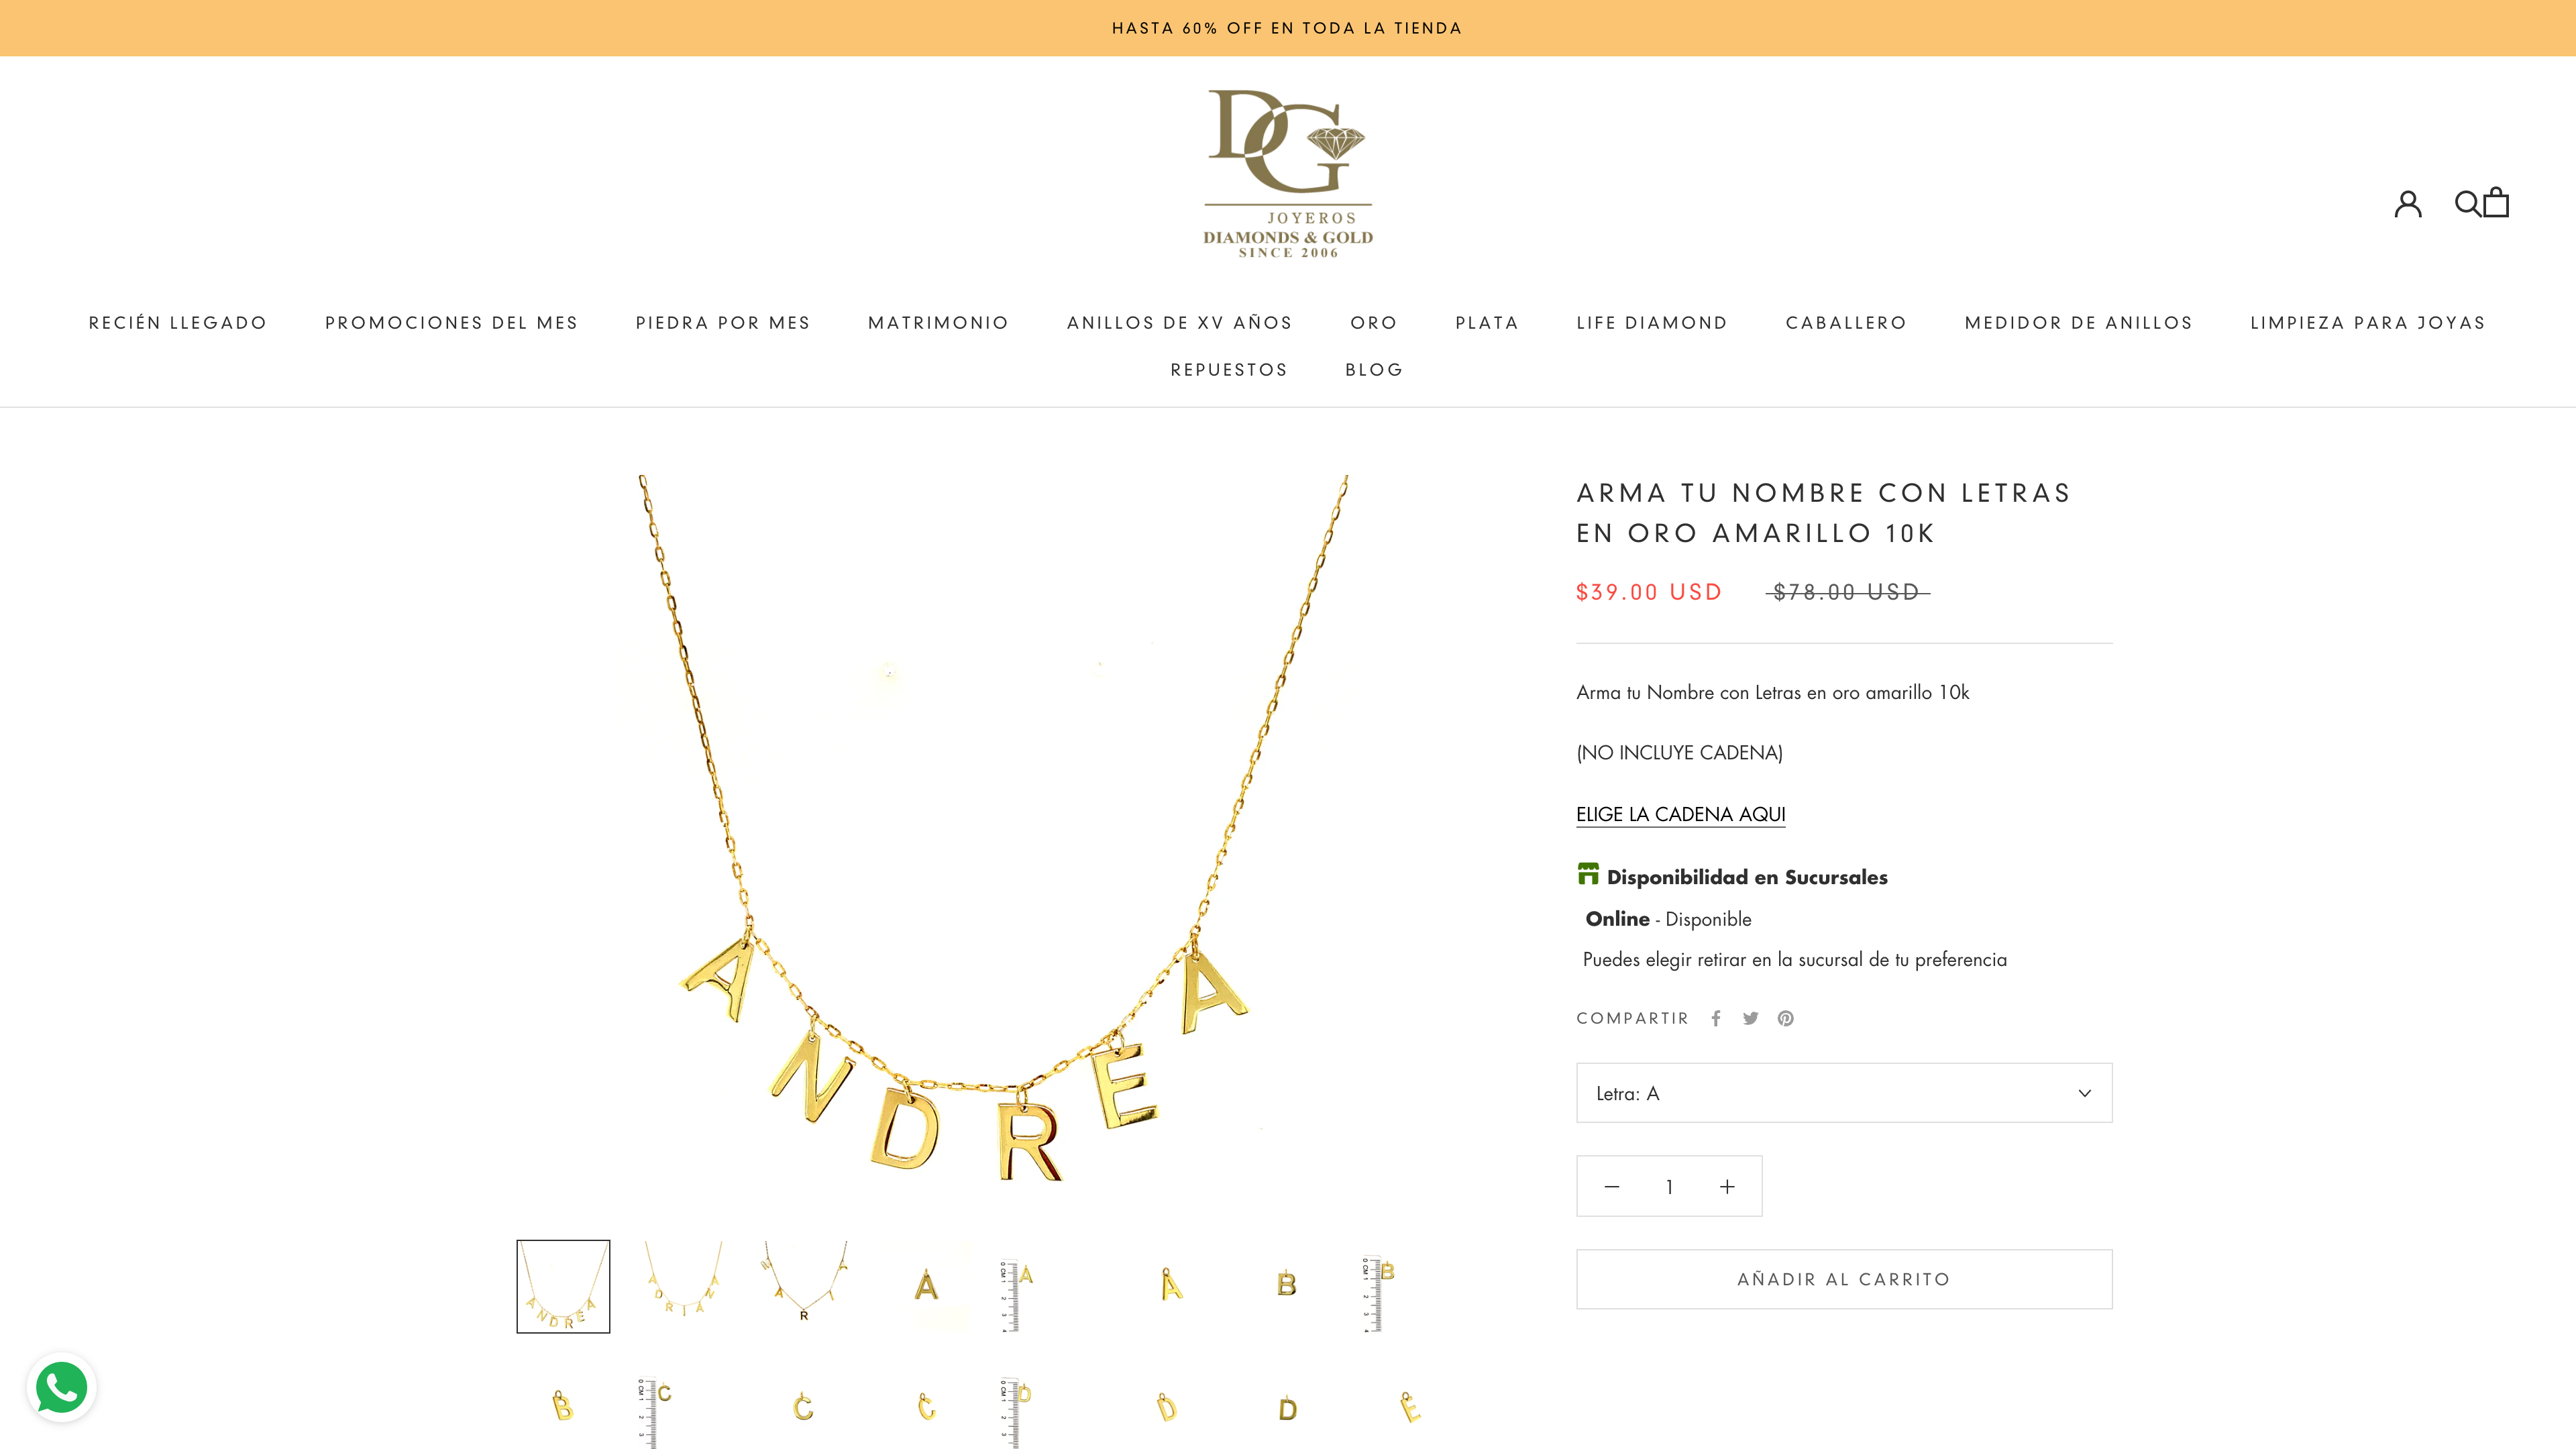This screenshot has width=2576, height=1449.
Task: Open the Letra: A dropdown
Action: coord(1844,1092)
